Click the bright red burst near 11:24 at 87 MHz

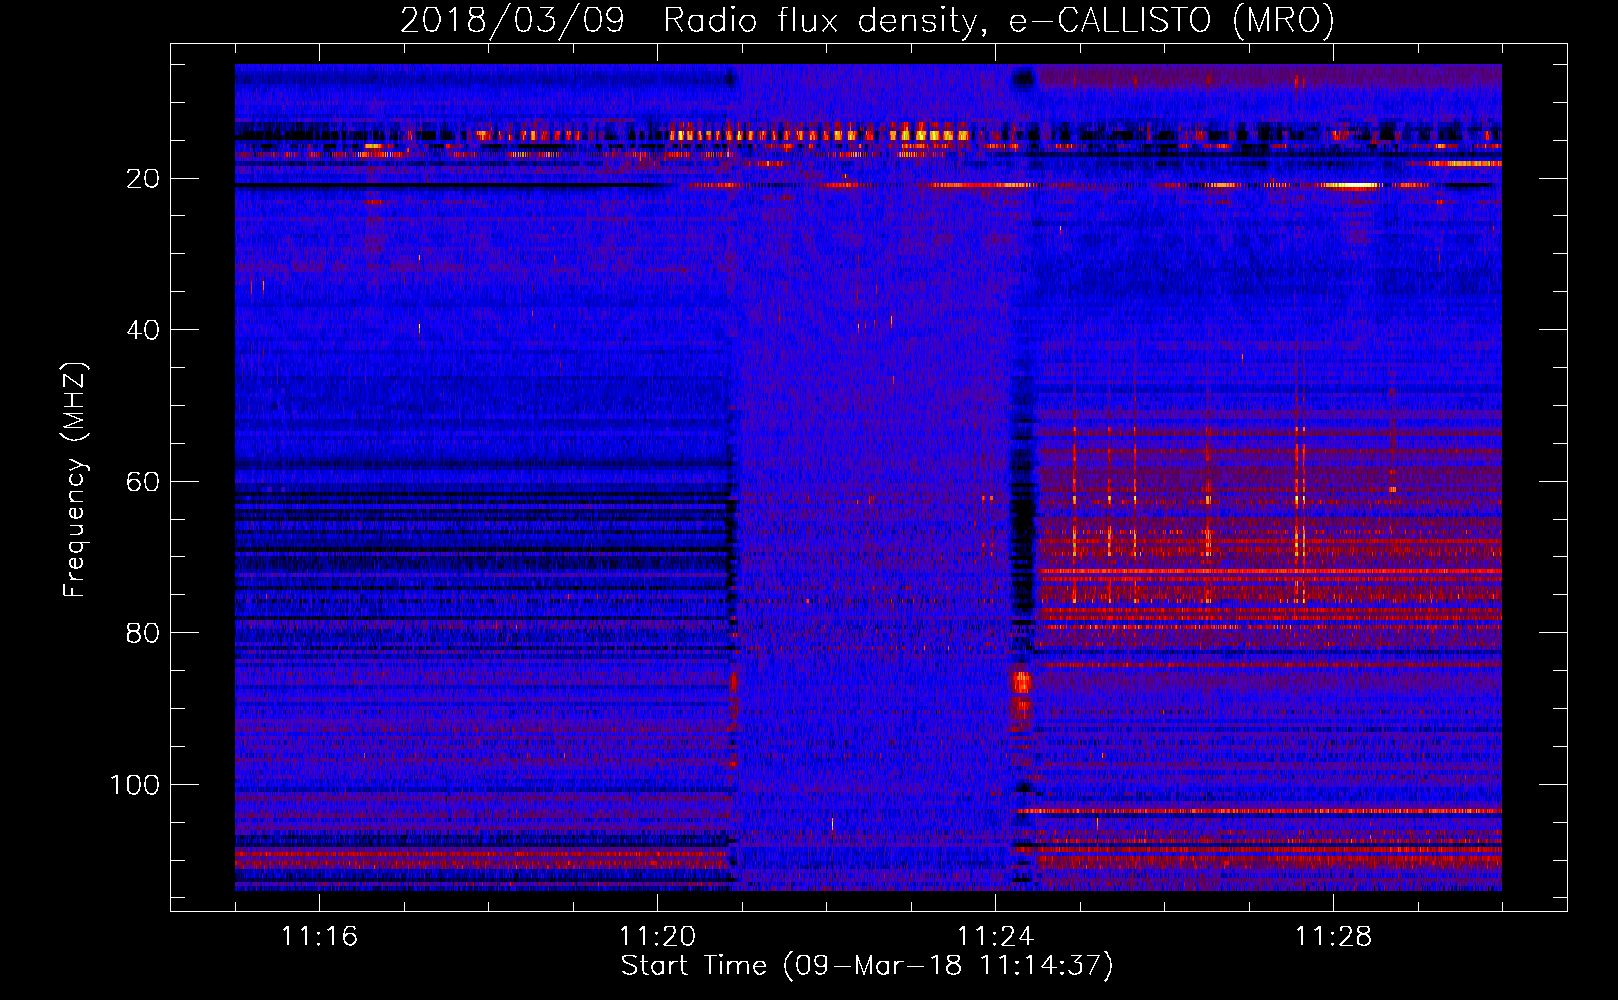[x=1021, y=683]
